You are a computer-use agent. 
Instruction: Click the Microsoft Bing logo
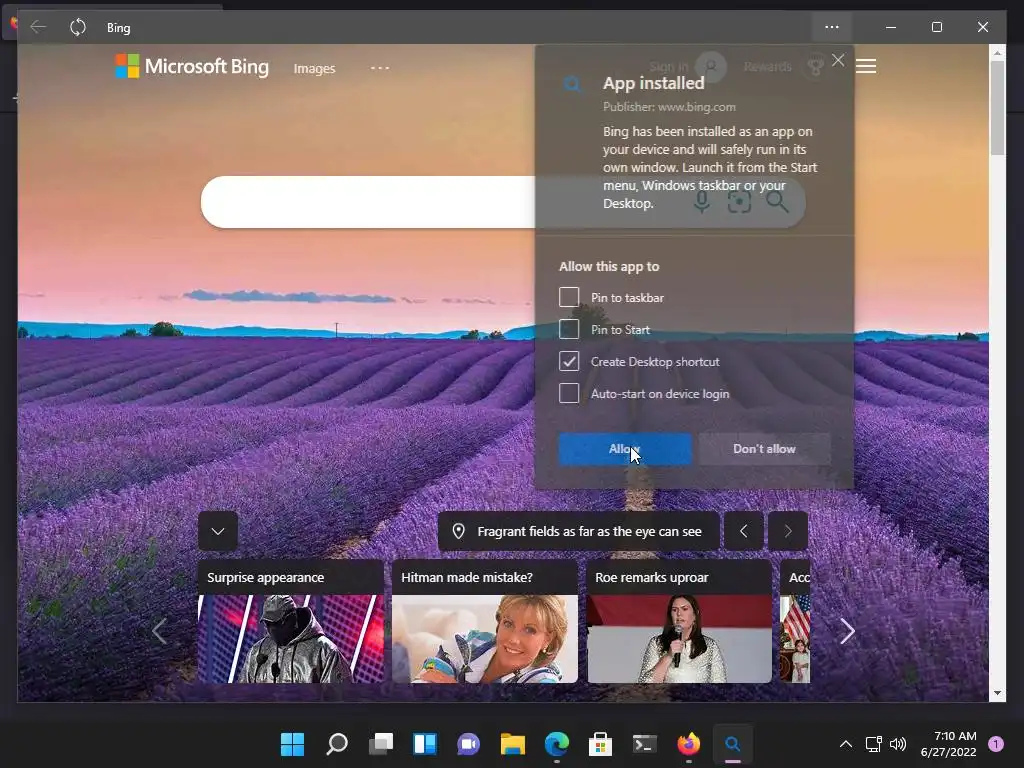(192, 67)
